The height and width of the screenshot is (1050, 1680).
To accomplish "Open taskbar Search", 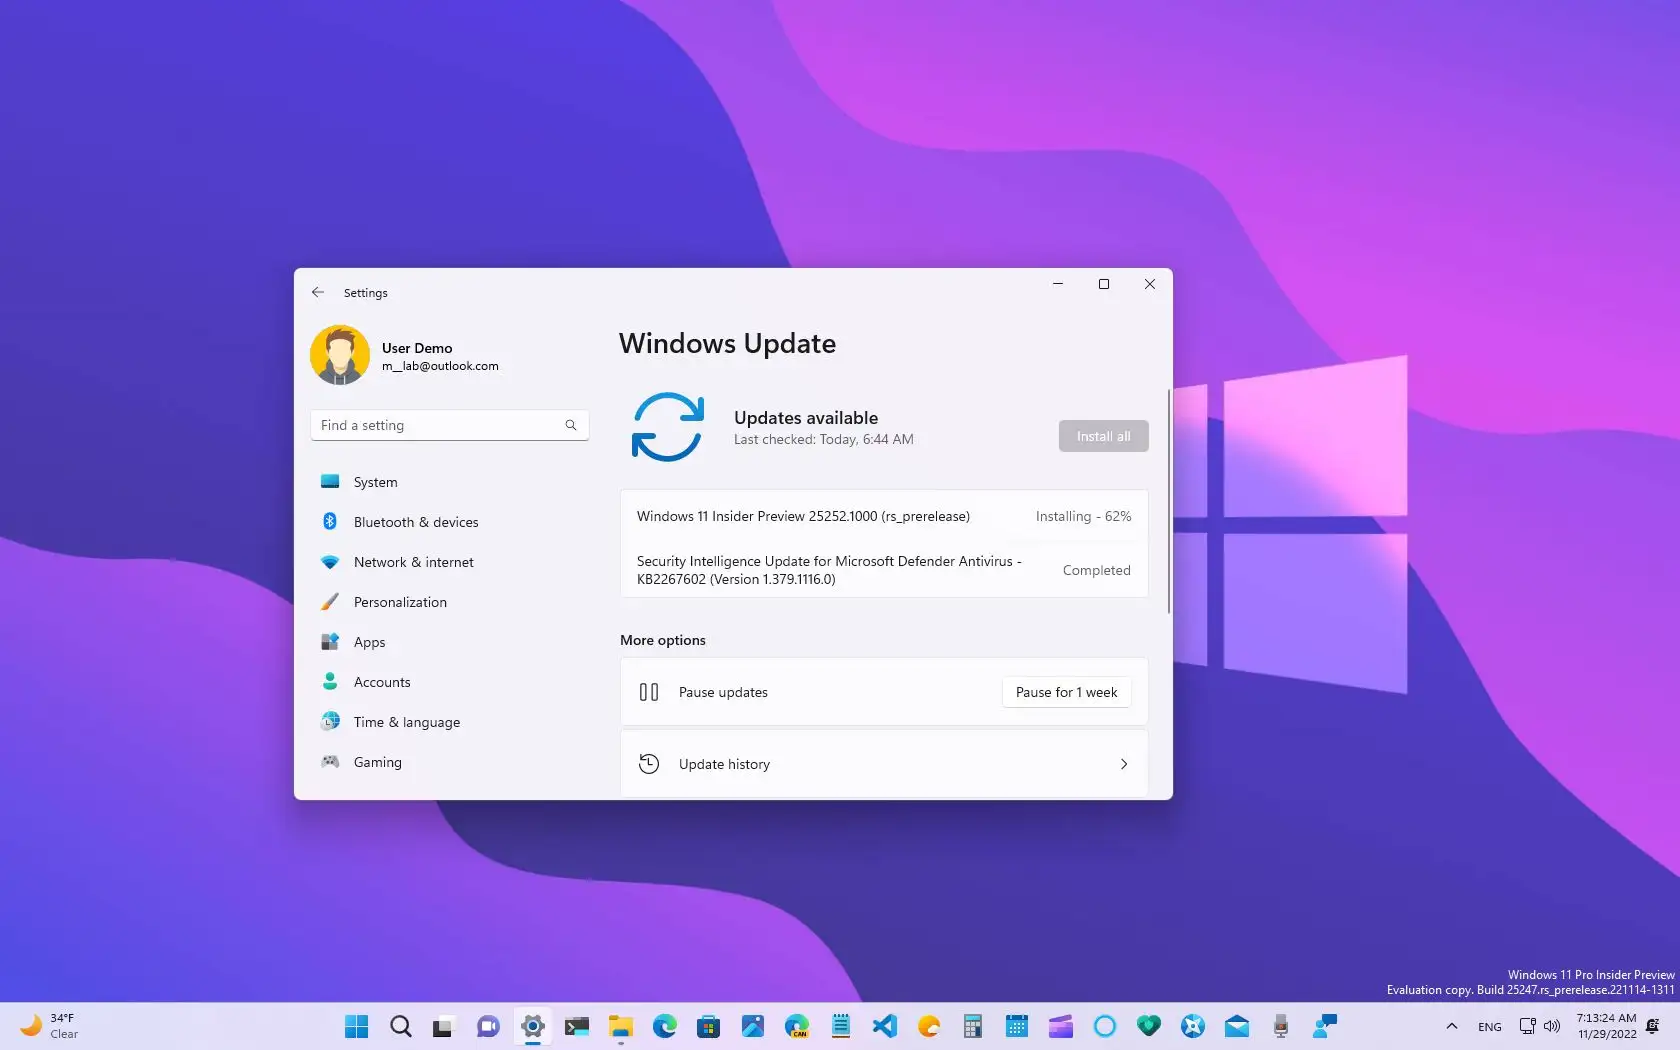I will (x=401, y=1026).
